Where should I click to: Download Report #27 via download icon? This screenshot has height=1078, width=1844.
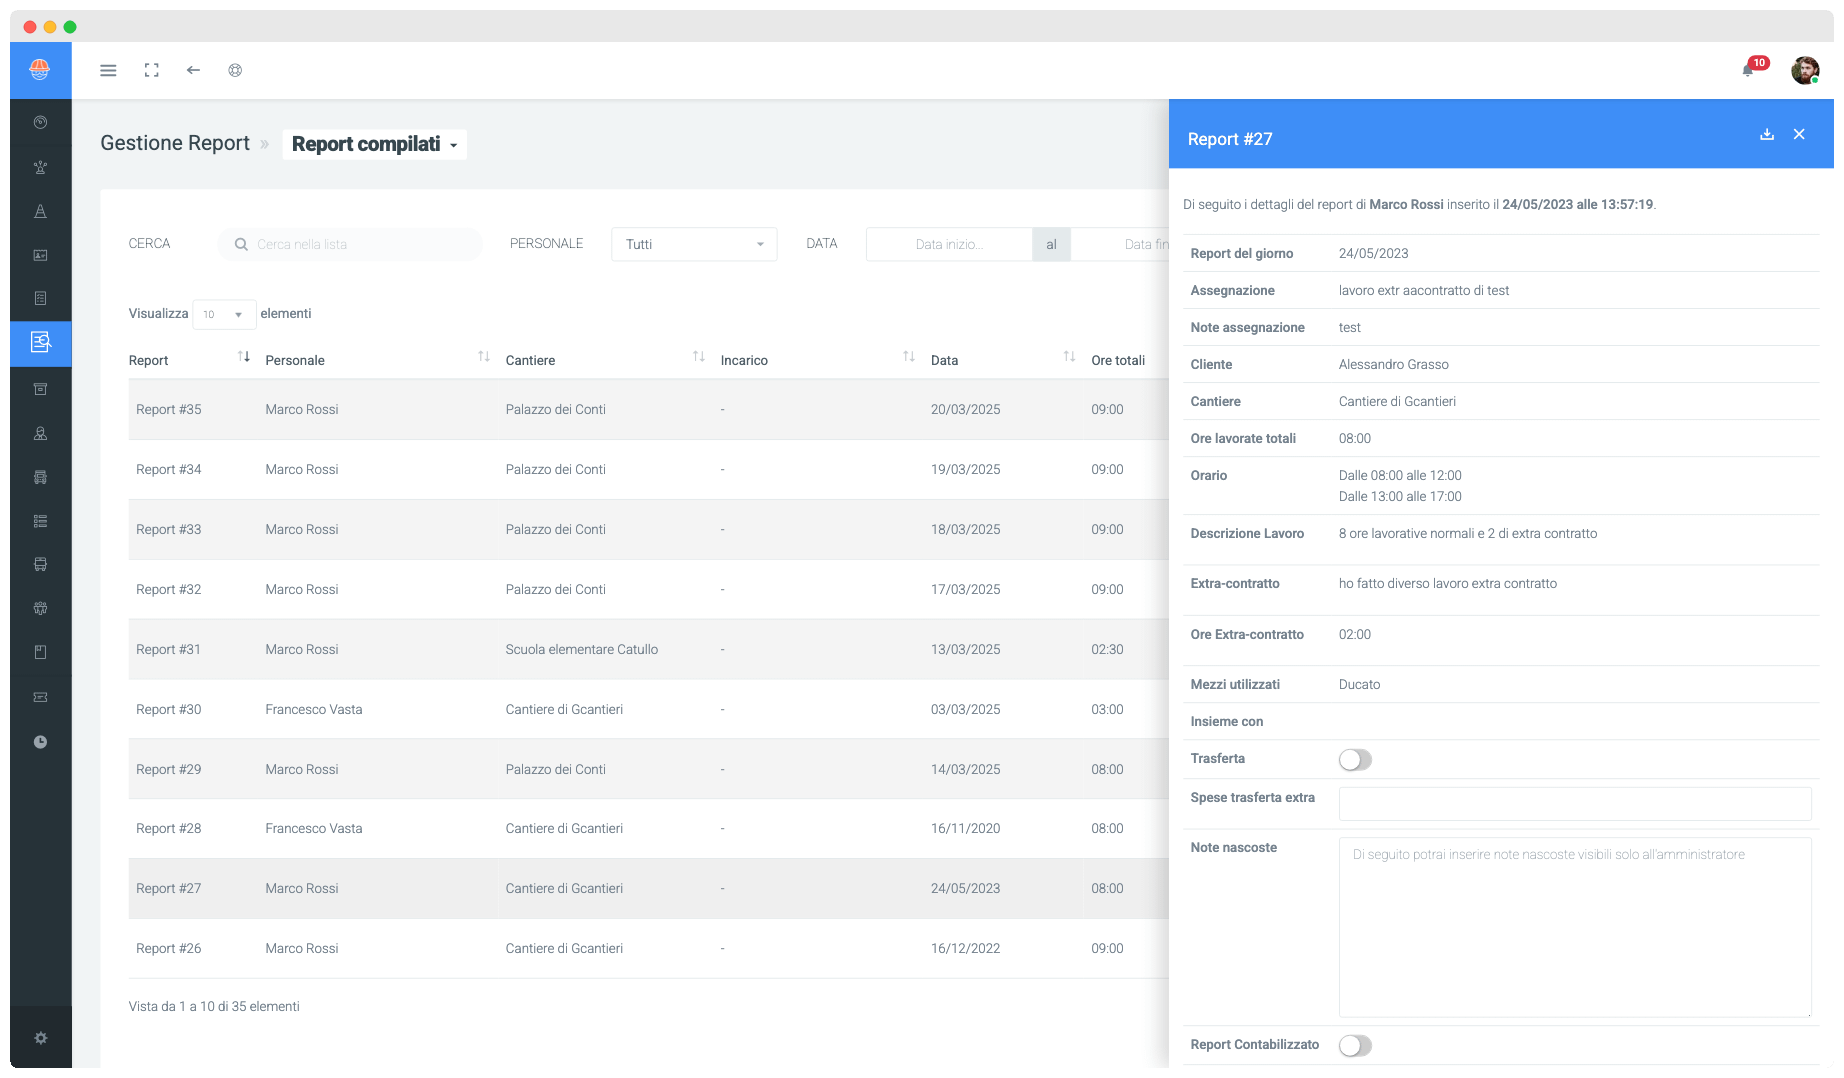tap(1767, 135)
